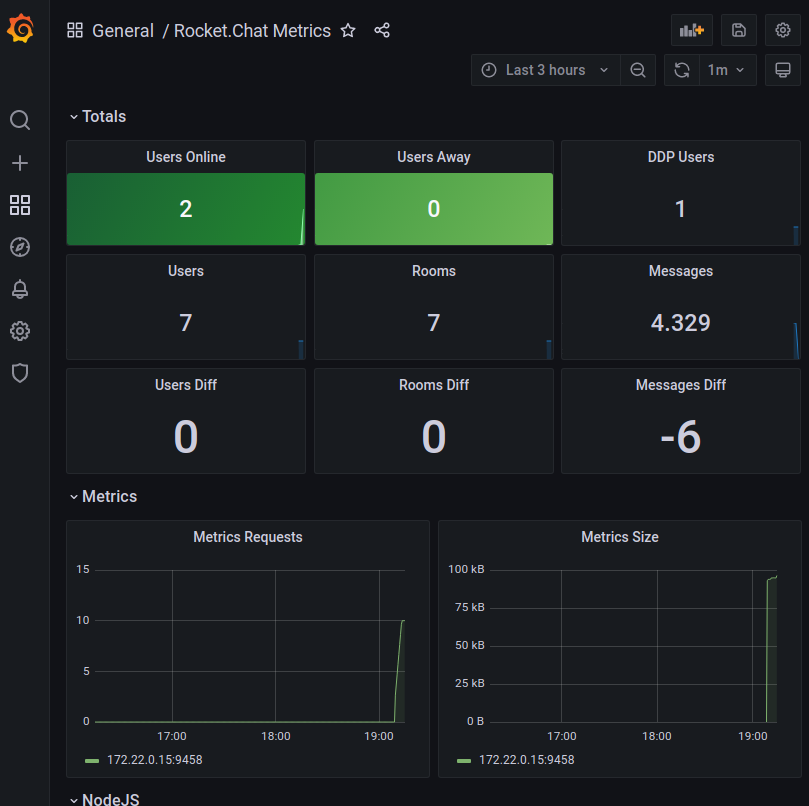This screenshot has height=806, width=809.
Task: Toggle 172.22.0.15:9458 series in Metrics Size
Action: tap(527, 760)
